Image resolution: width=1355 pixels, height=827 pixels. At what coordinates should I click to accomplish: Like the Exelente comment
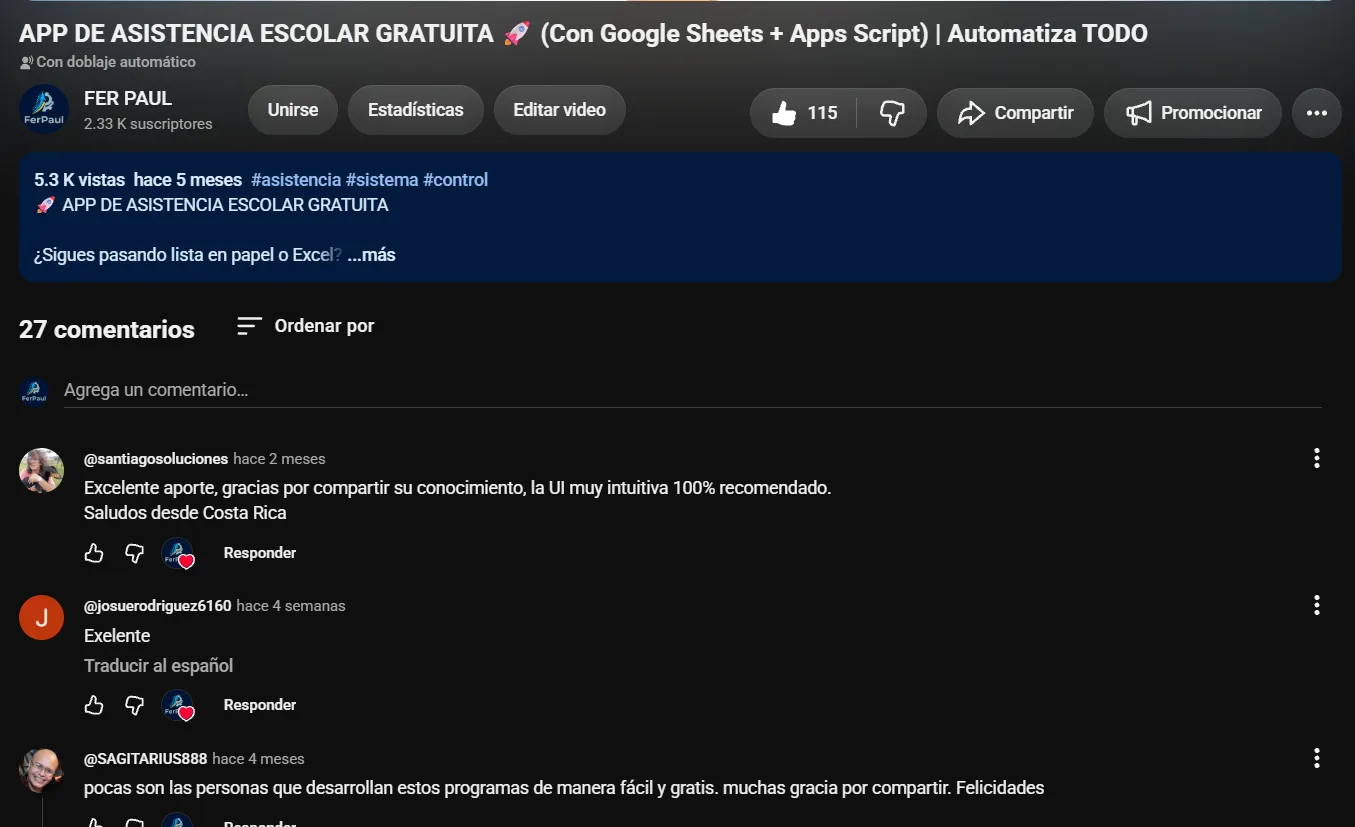pyautogui.click(x=94, y=705)
